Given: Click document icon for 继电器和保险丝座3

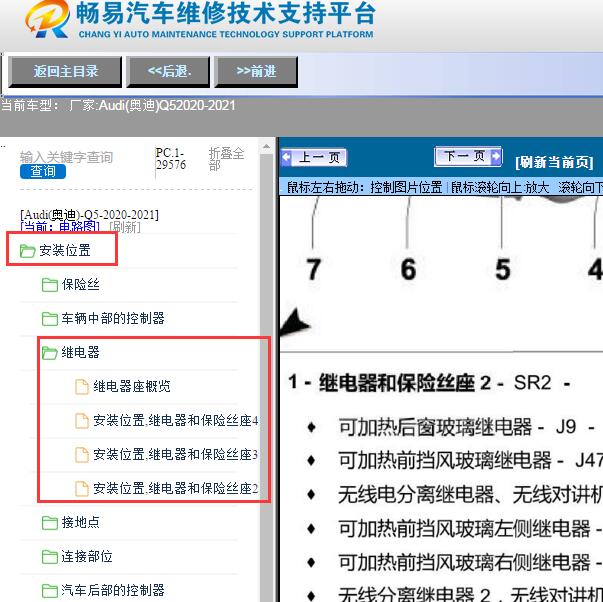Looking at the screenshot, I should click(82, 455).
